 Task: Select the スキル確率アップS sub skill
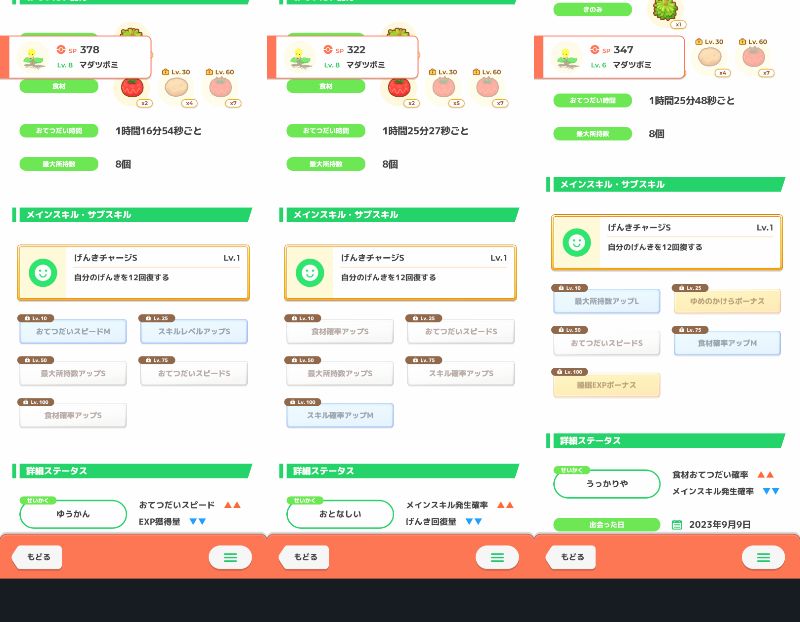coord(461,373)
